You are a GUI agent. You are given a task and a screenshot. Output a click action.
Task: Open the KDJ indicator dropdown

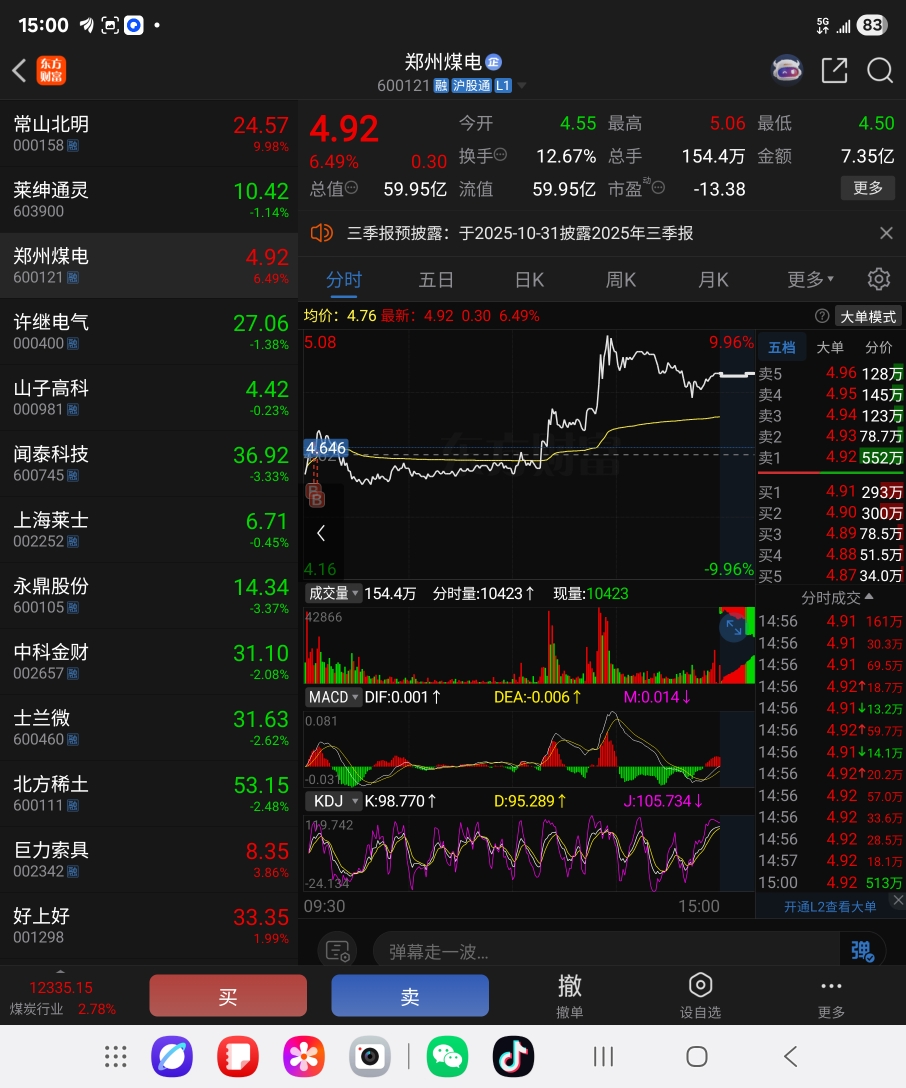coord(334,801)
